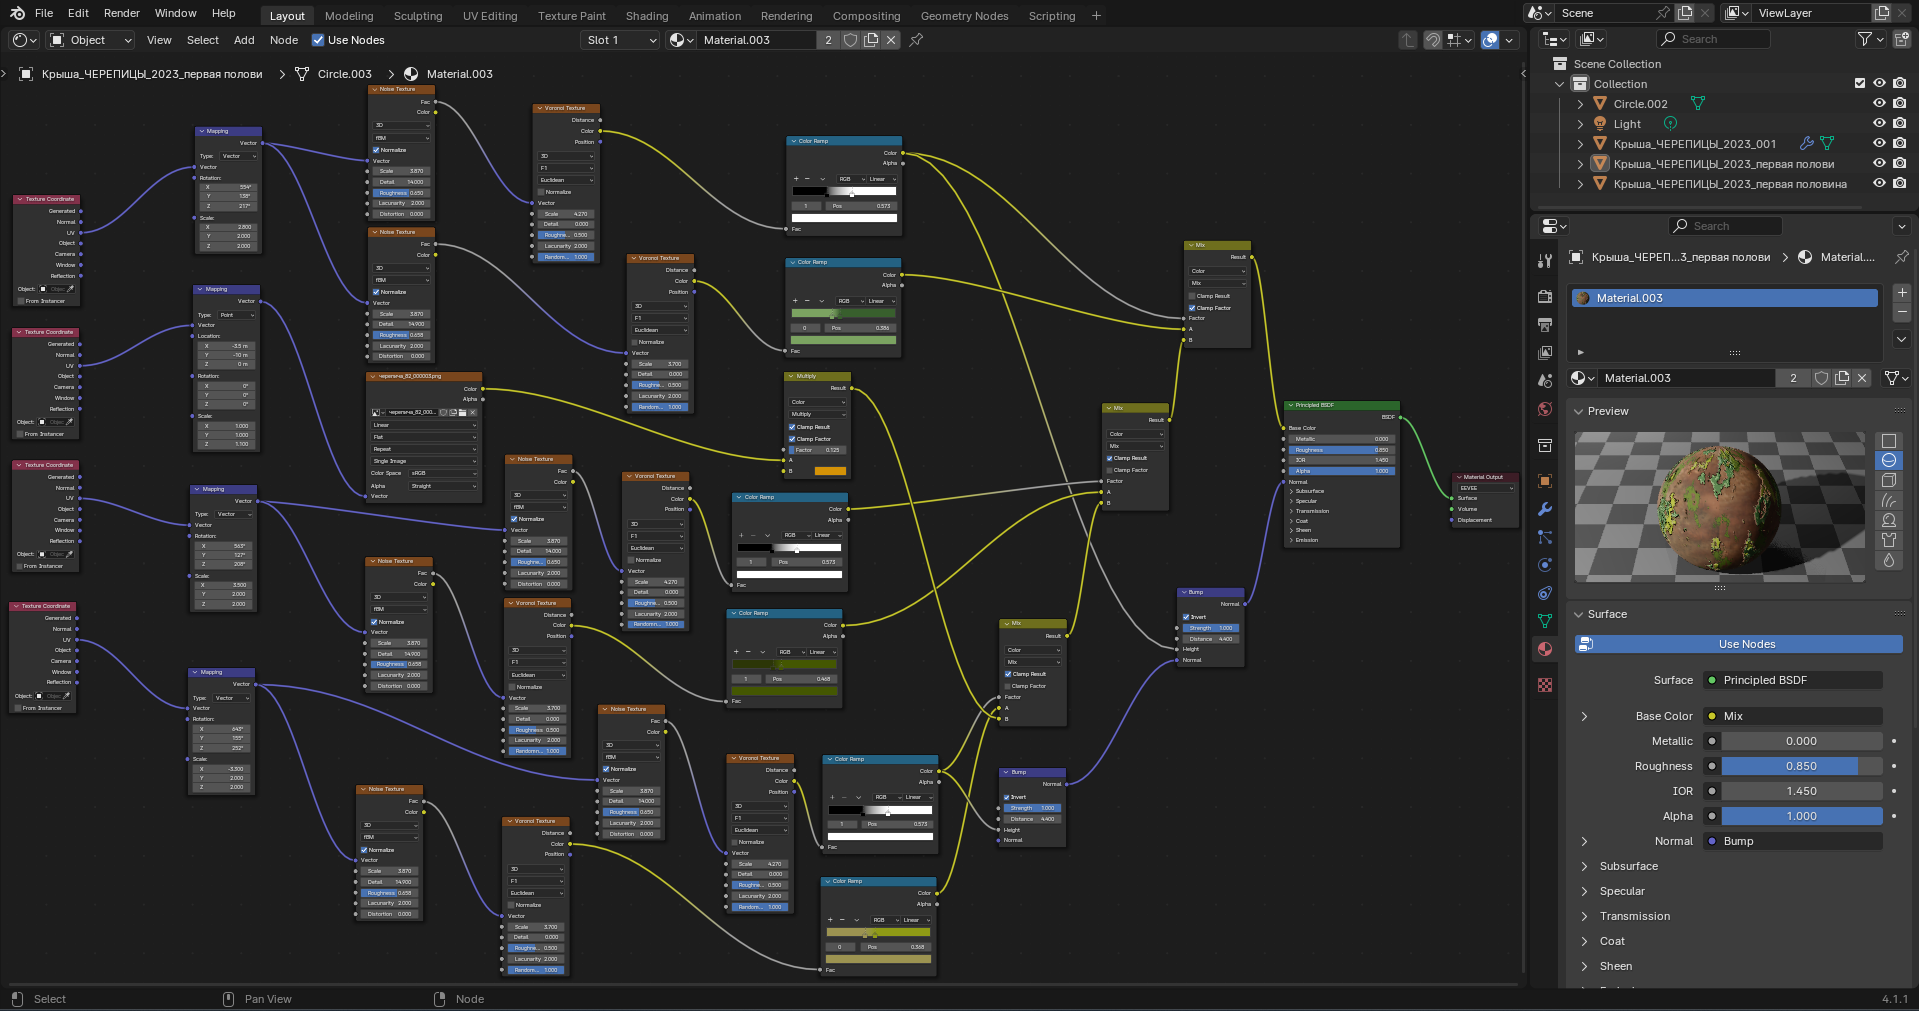Viewport: 1919px width, 1011px height.
Task: Hide Крыша_ЧЕРЕПИЦЫ_2023_001 in viewport
Action: tap(1879, 144)
